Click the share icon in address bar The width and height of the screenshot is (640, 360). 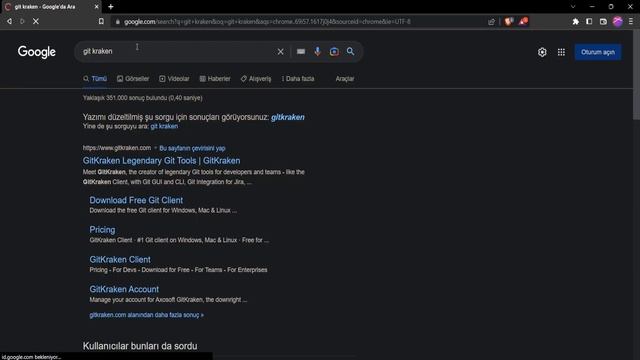coord(491,22)
